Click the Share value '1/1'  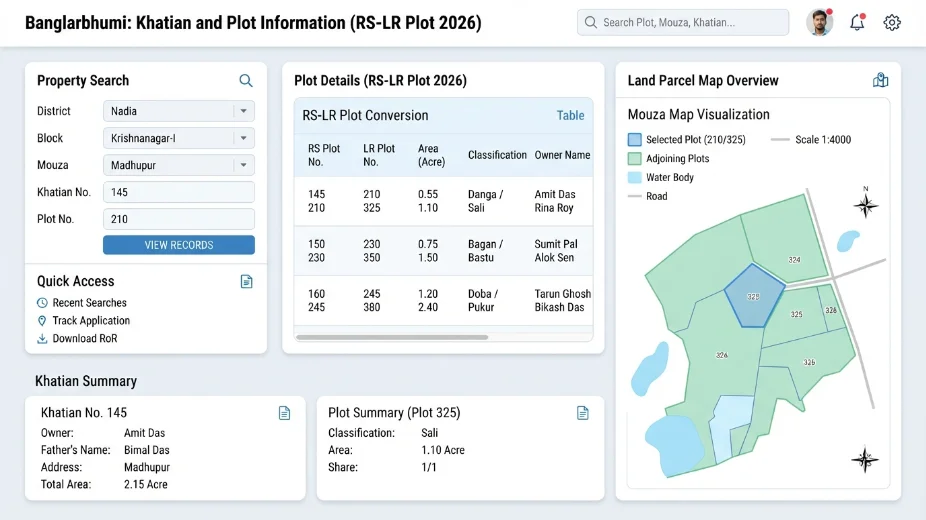click(x=429, y=467)
